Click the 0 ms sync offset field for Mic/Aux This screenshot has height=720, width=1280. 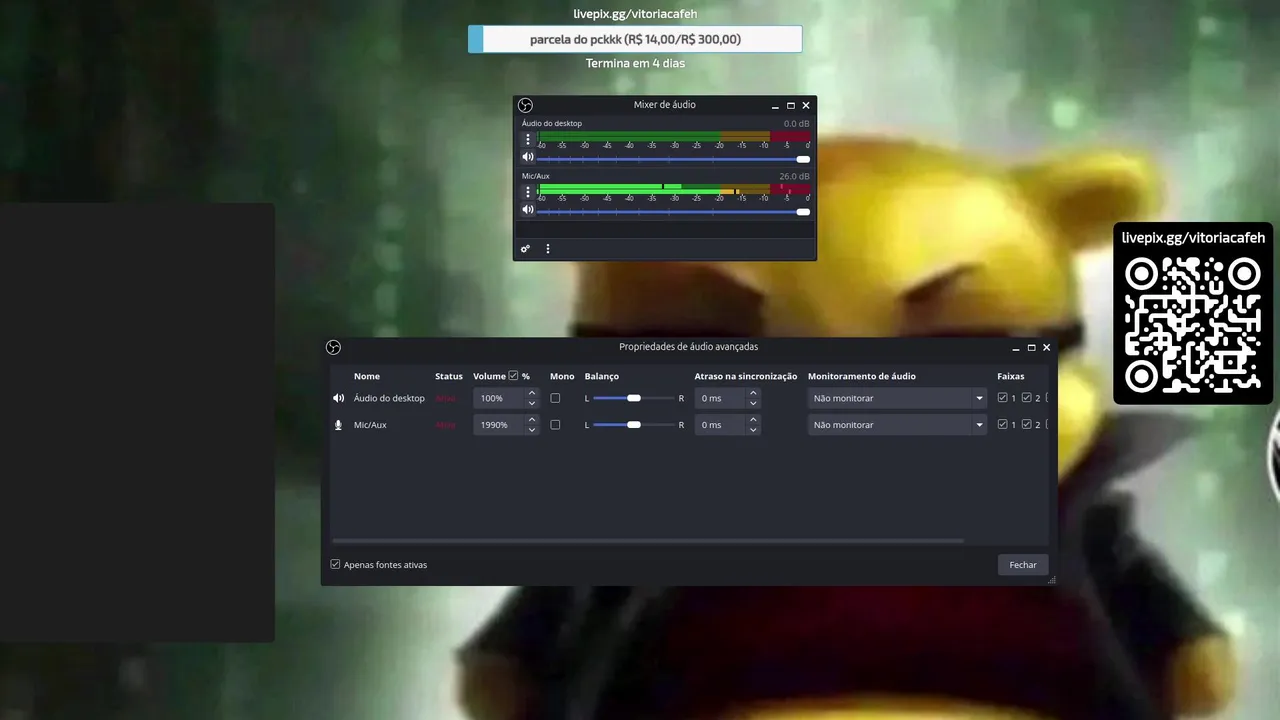[720, 425]
